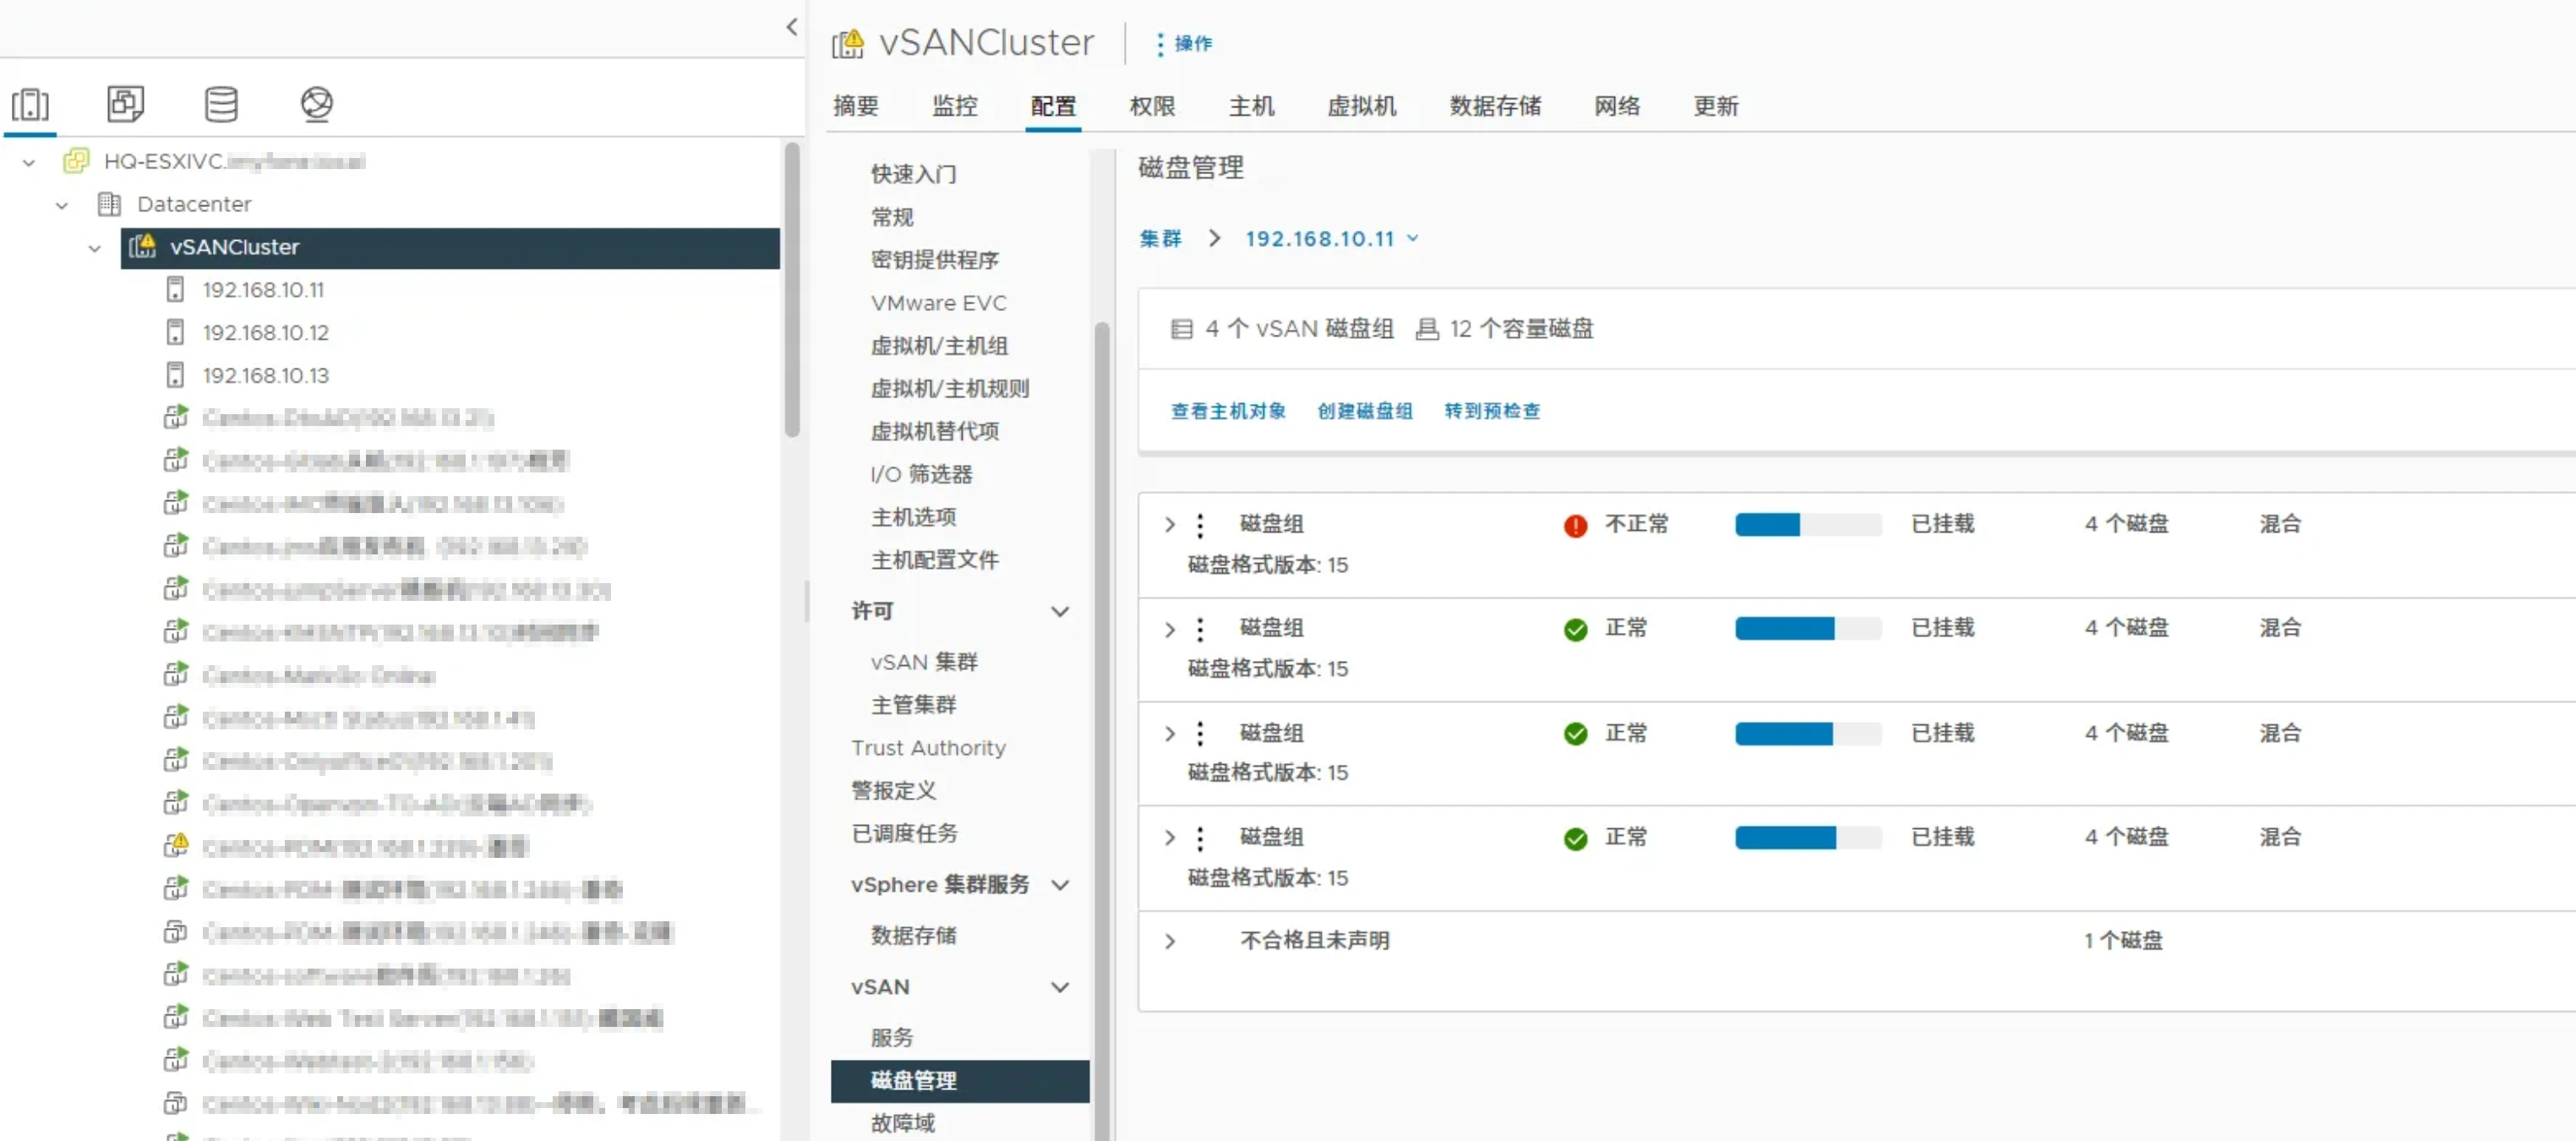Open 警报定义 in the config menu
The width and height of the screenshot is (2576, 1141).
click(x=893, y=791)
